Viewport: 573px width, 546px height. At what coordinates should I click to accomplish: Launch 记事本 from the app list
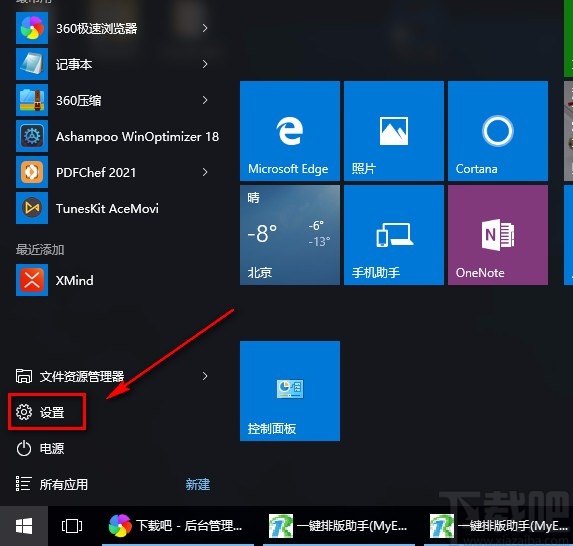(x=32, y=64)
